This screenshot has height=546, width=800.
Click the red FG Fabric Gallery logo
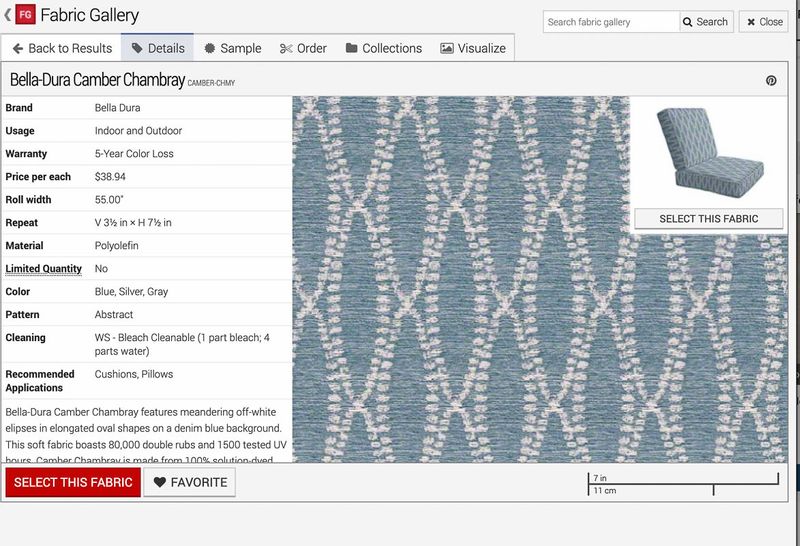click(26, 15)
